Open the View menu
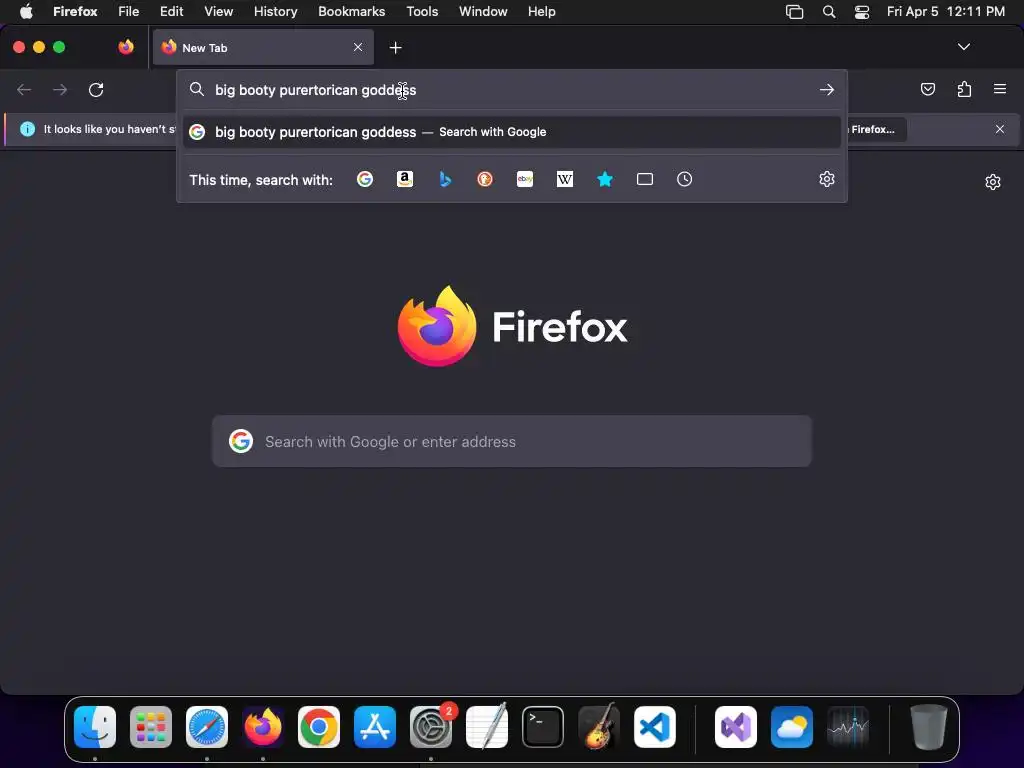The image size is (1024, 768). 218,12
